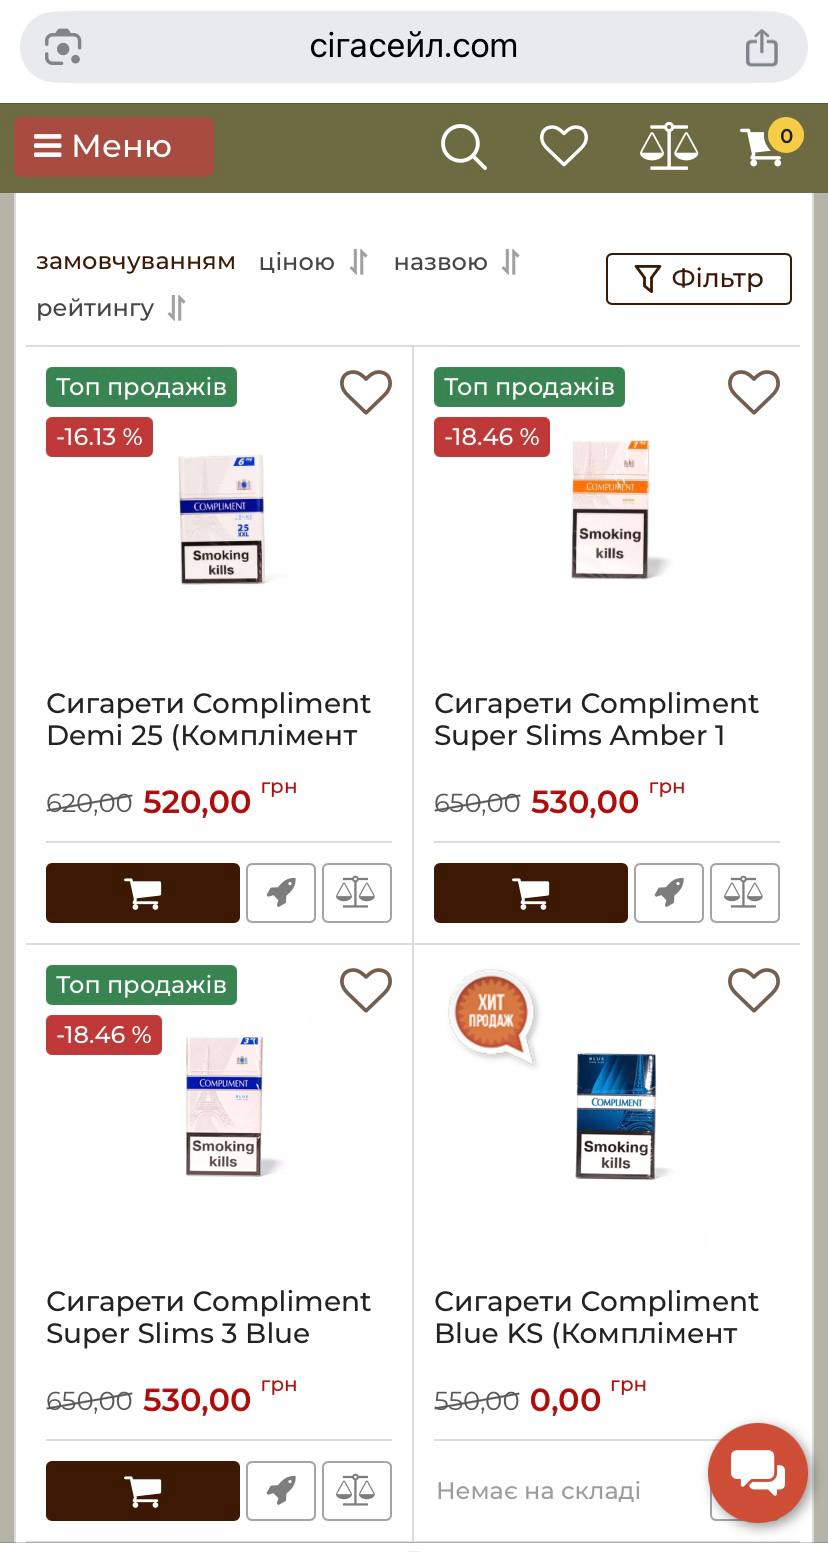Screen dimensions: 828x1552
Task: Select the замовчуванням sort option
Action: click(x=136, y=262)
